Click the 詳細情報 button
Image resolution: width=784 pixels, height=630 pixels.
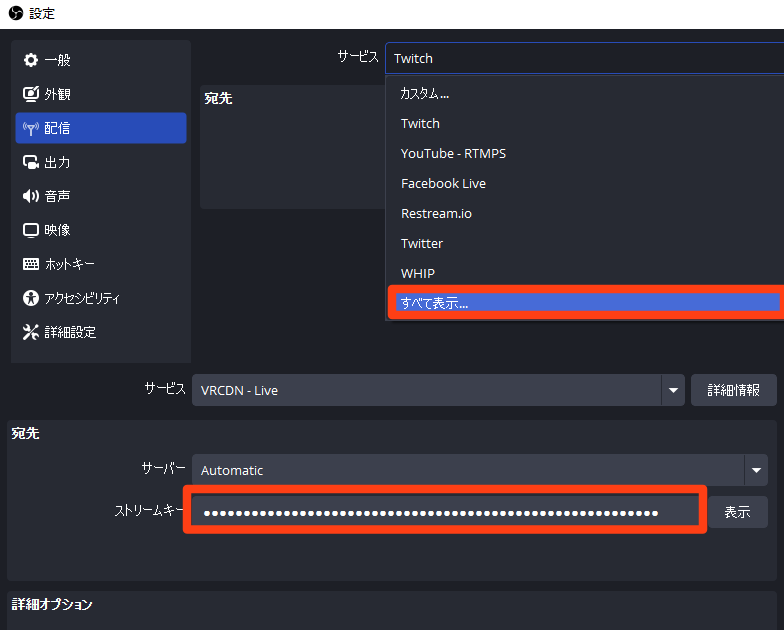click(x=733, y=390)
